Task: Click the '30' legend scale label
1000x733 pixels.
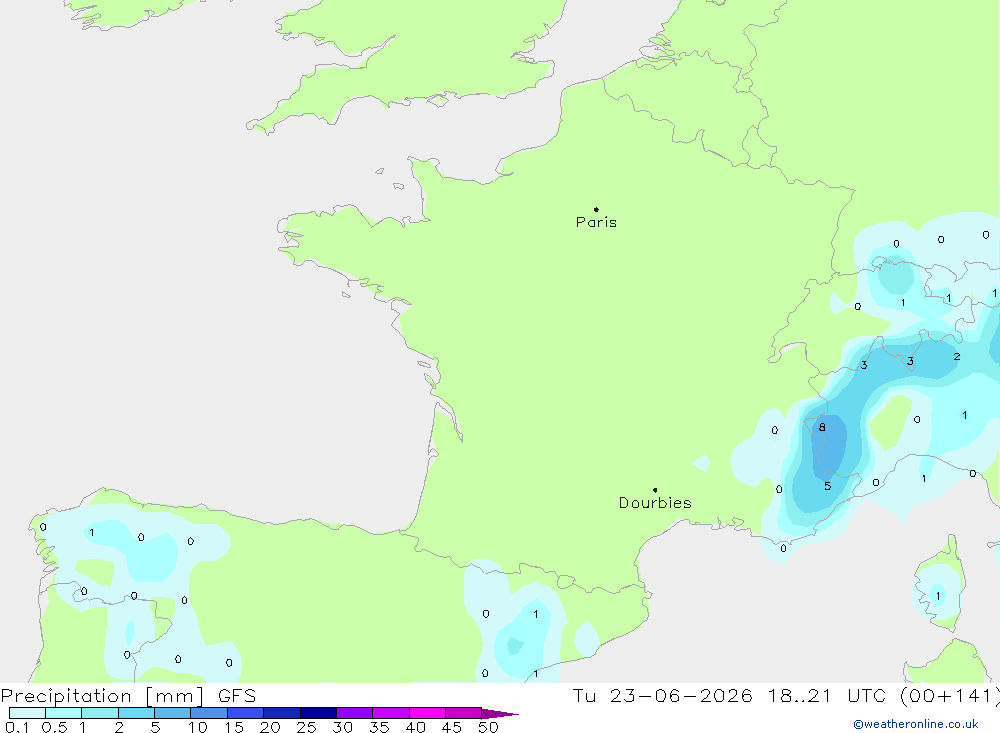Action: pyautogui.click(x=343, y=727)
